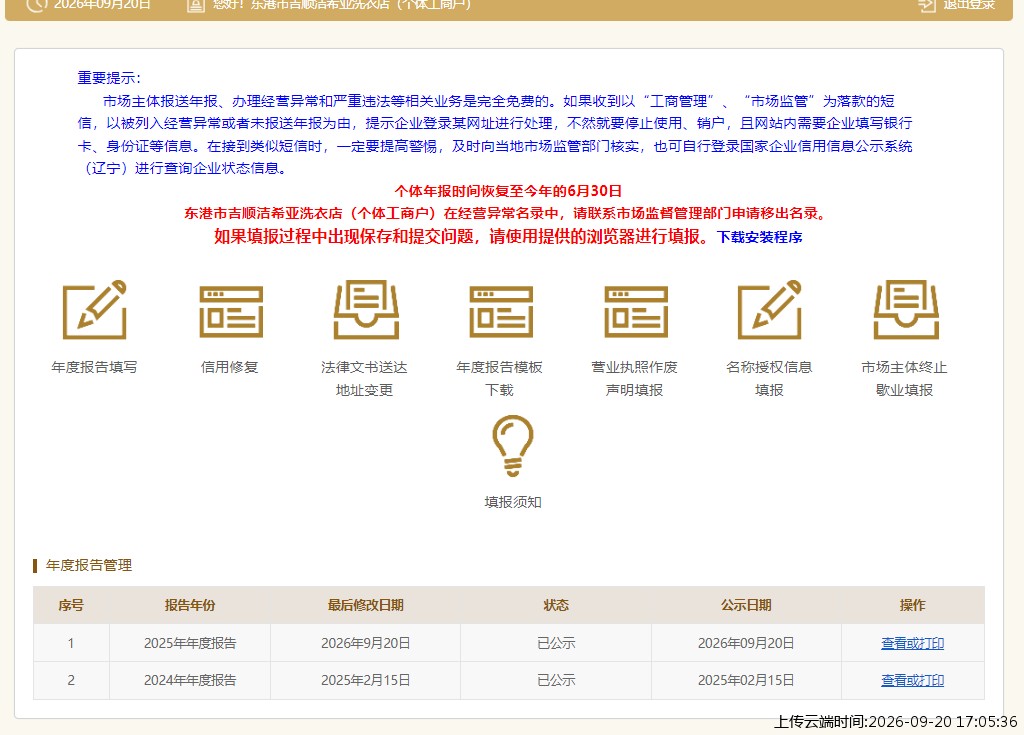
Task: Click the user icon beside 您好
Action: click(x=195, y=5)
